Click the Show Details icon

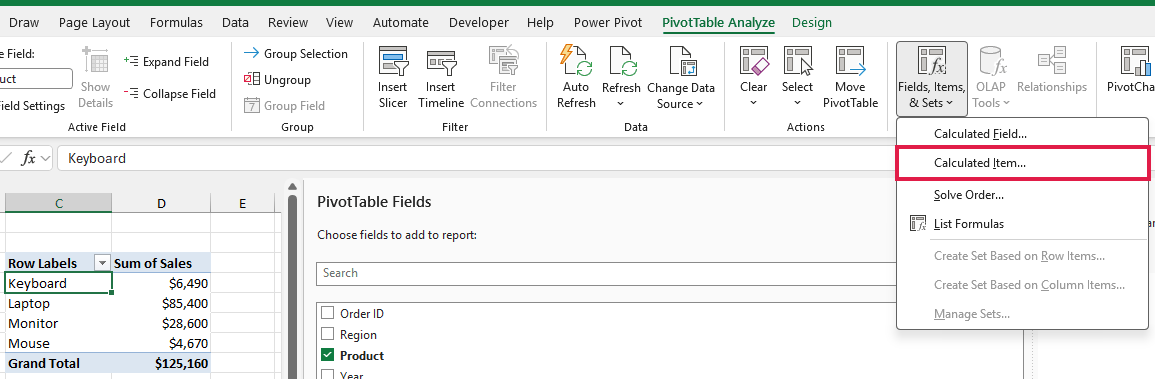click(95, 61)
